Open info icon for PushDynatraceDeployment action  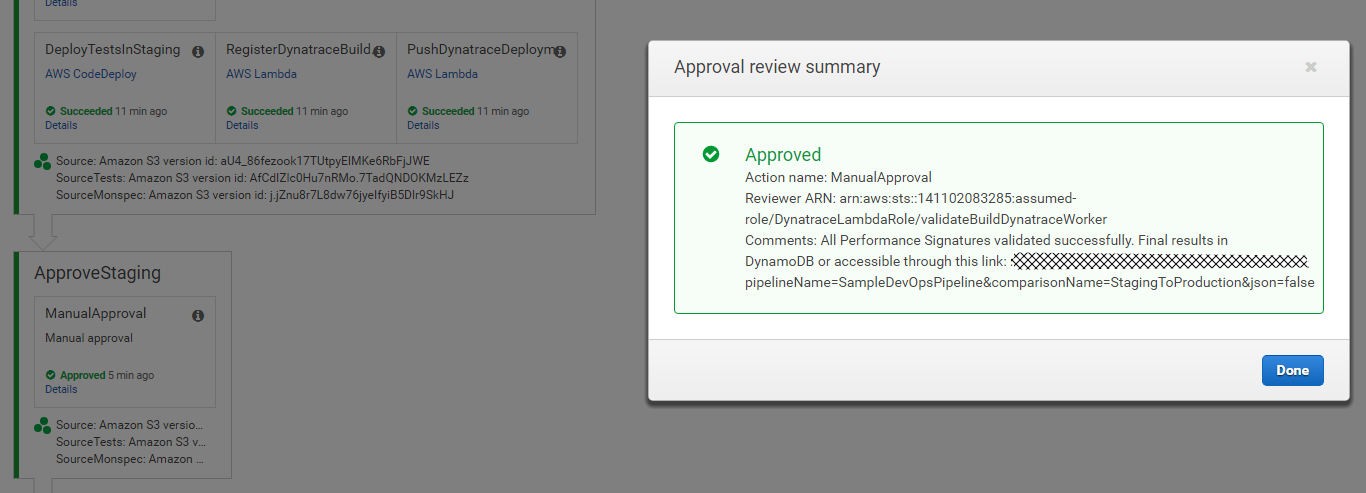pyautogui.click(x=560, y=51)
